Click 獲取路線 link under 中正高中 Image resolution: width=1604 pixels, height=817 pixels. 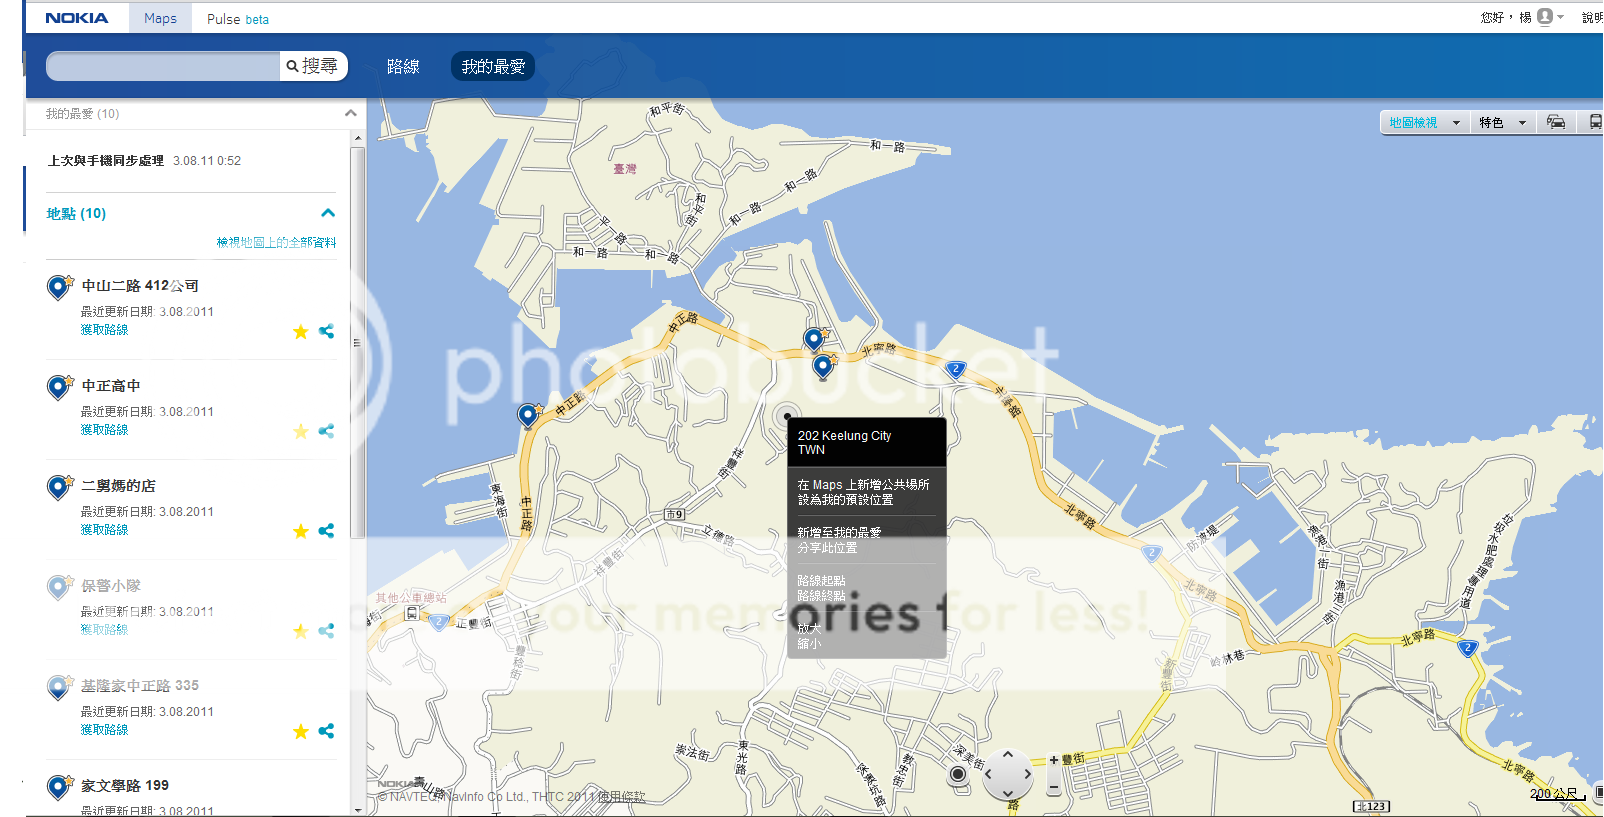104,430
